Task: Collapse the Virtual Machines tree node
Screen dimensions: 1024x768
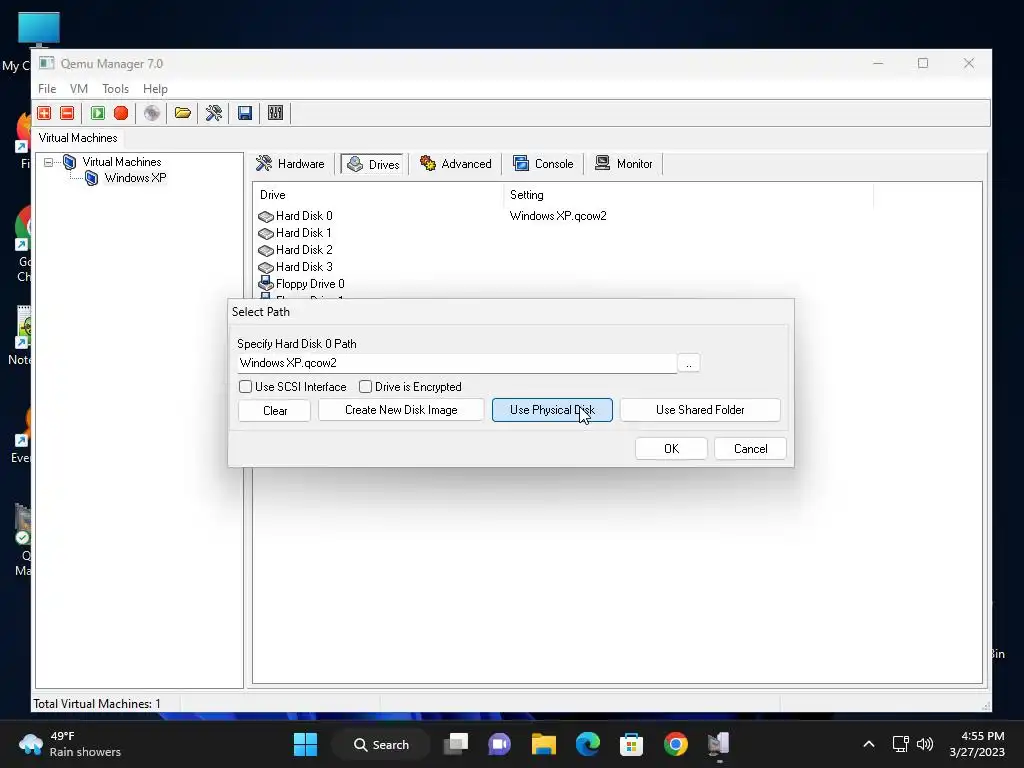Action: (x=48, y=162)
